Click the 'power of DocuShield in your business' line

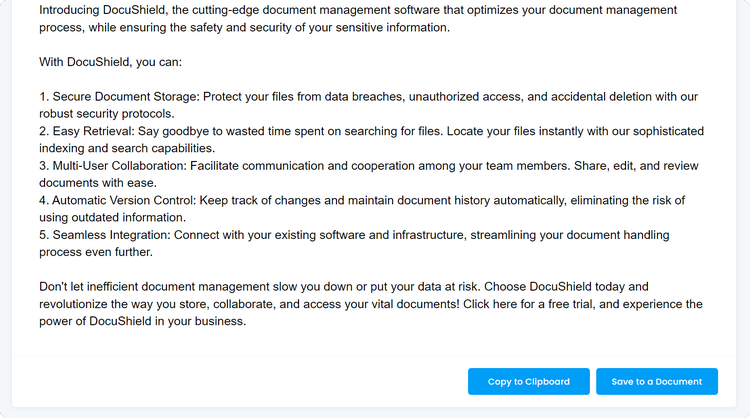(x=142, y=321)
